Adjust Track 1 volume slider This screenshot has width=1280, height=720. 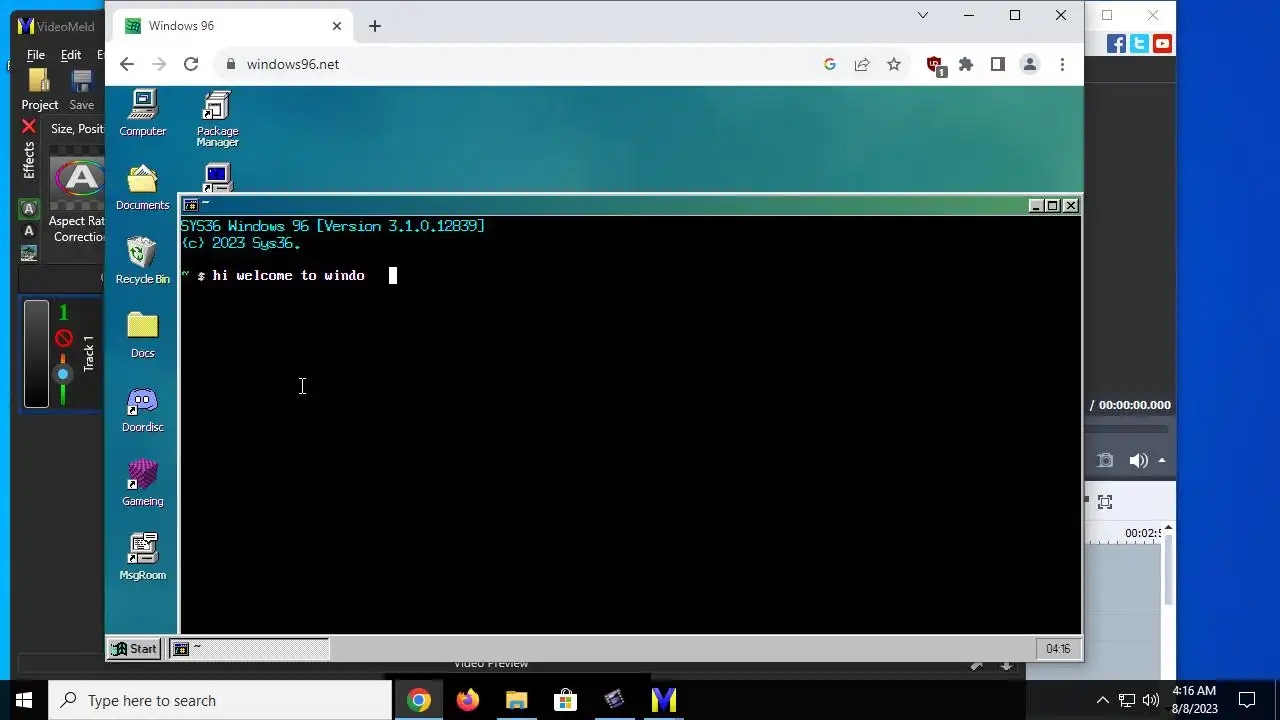(63, 374)
